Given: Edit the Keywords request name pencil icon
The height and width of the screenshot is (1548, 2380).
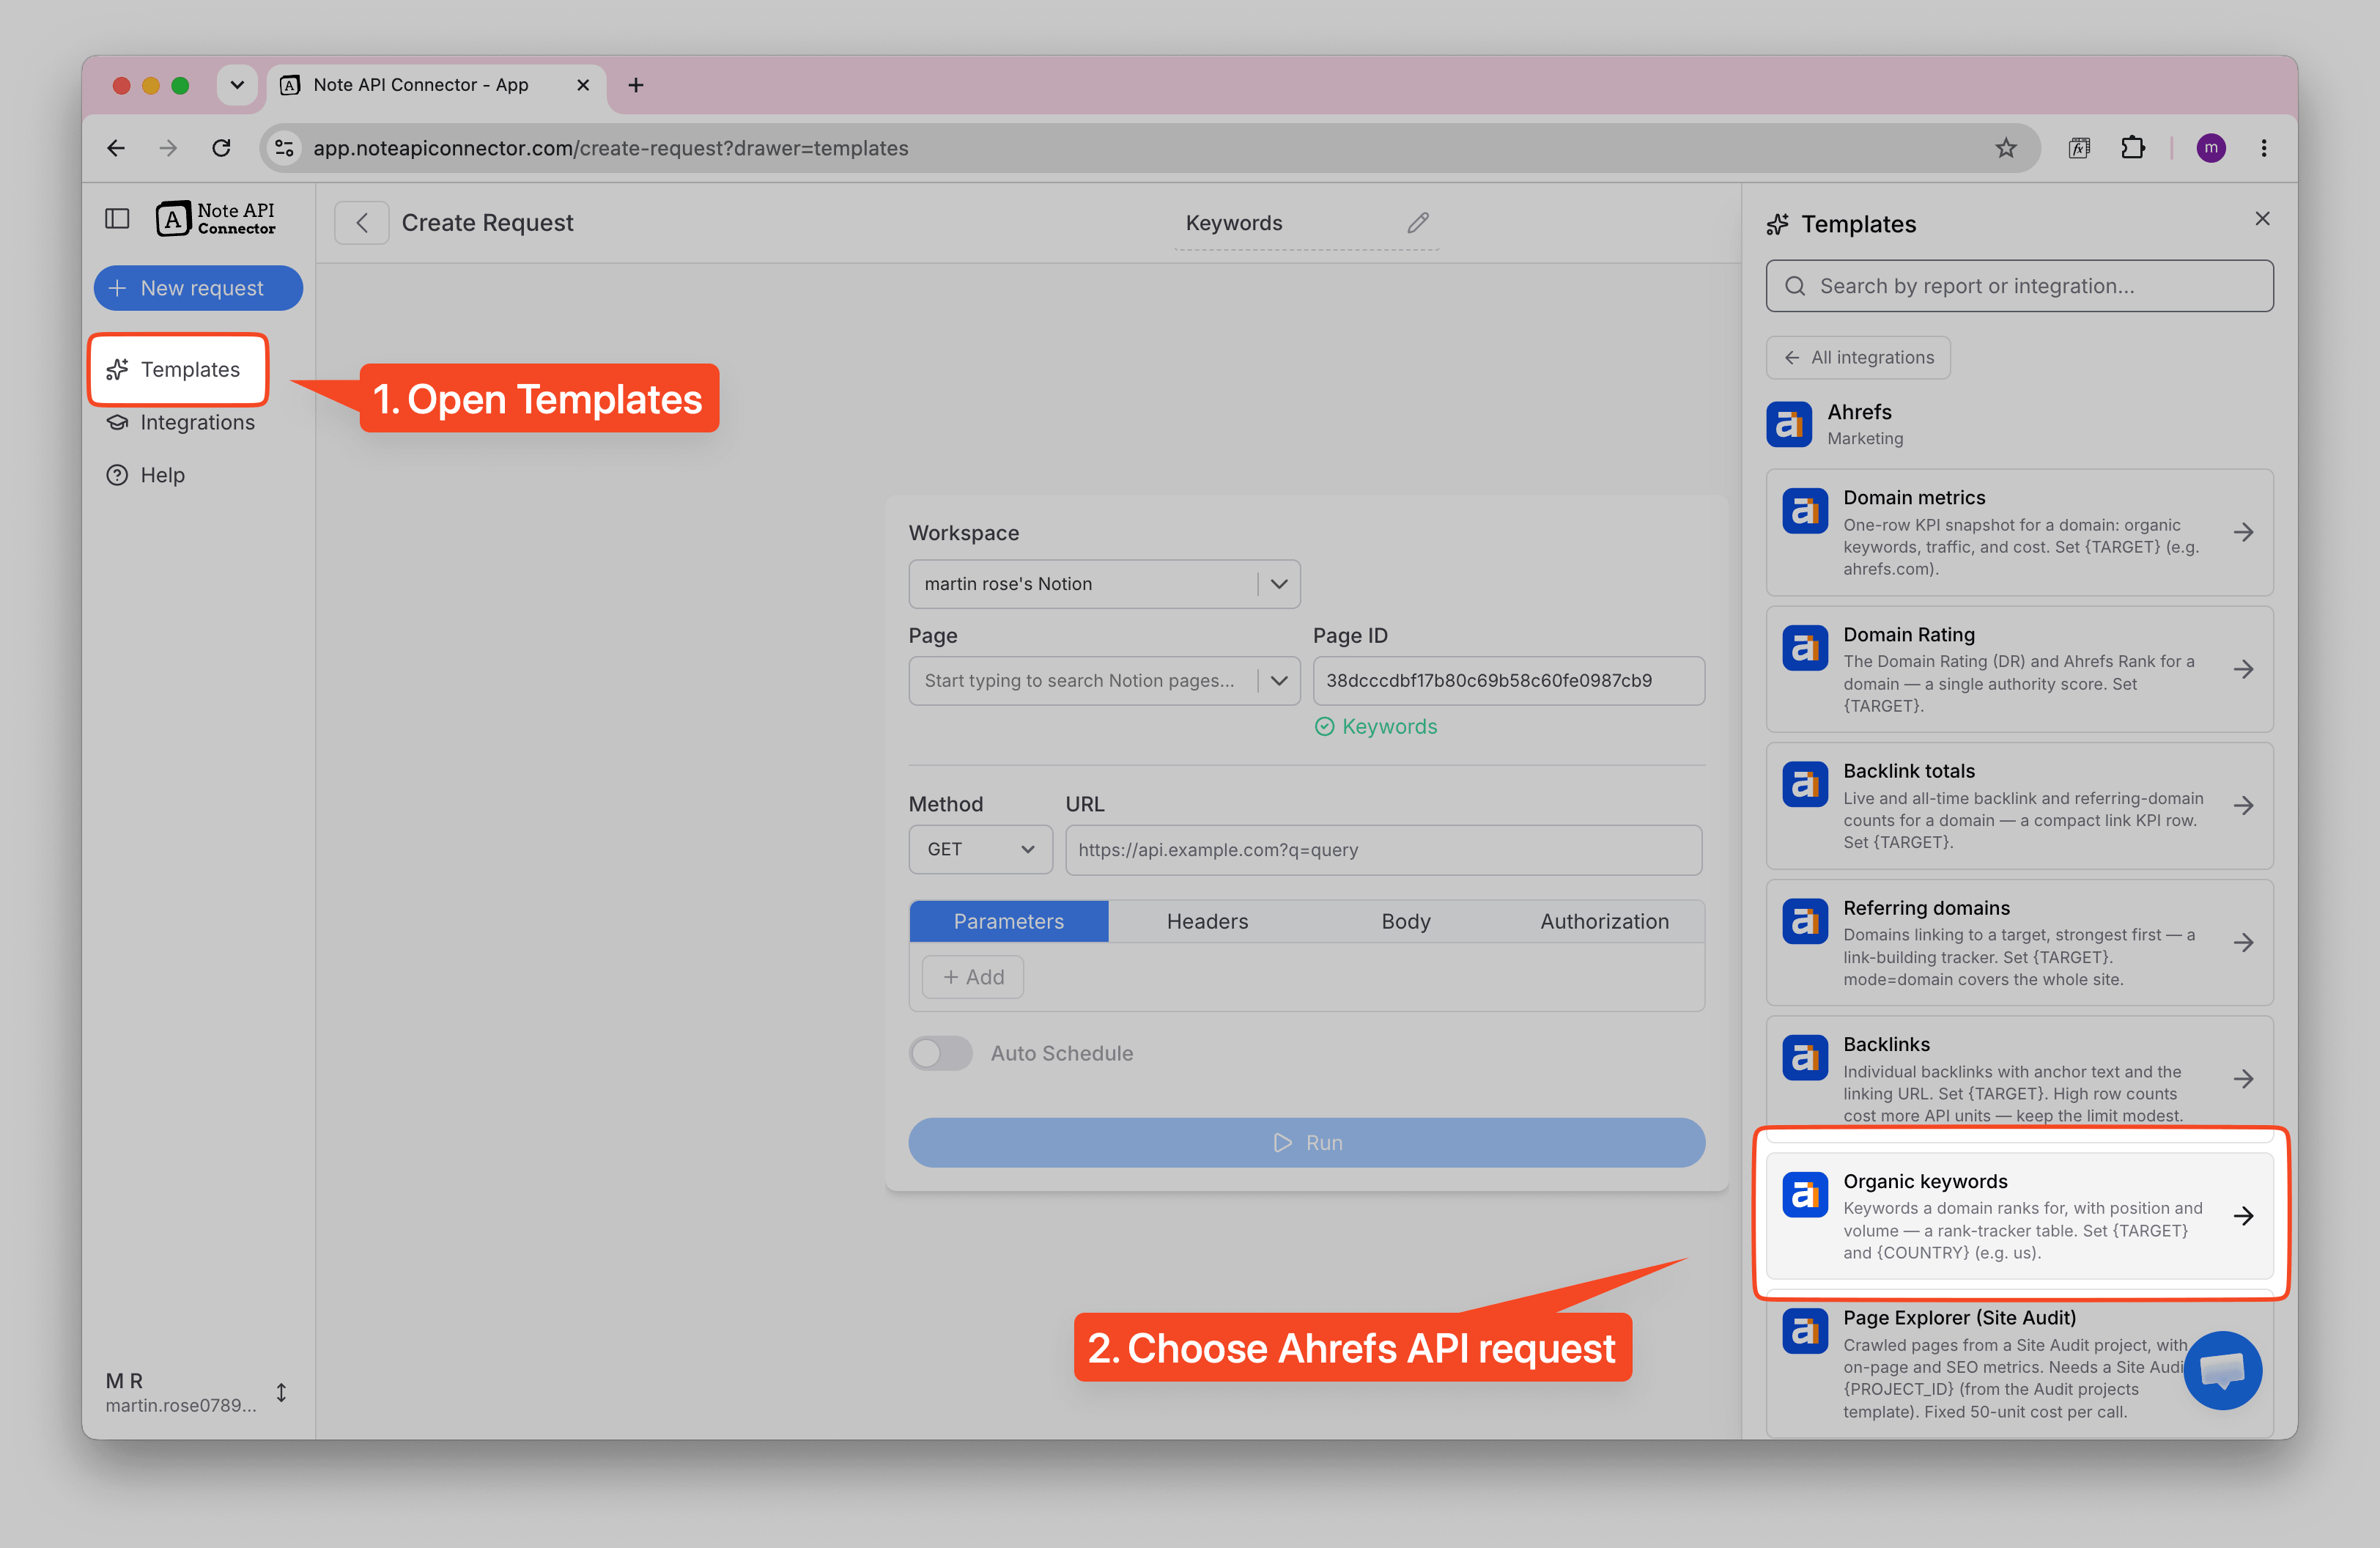Looking at the screenshot, I should (x=1417, y=222).
